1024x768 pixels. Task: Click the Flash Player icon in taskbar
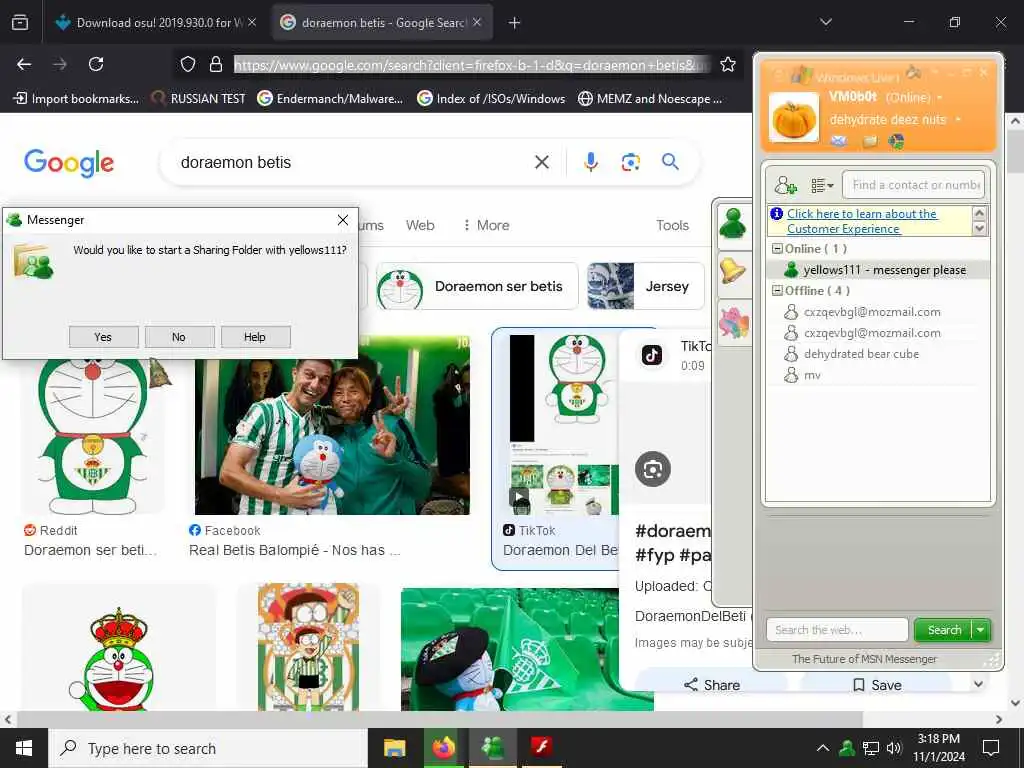point(541,748)
